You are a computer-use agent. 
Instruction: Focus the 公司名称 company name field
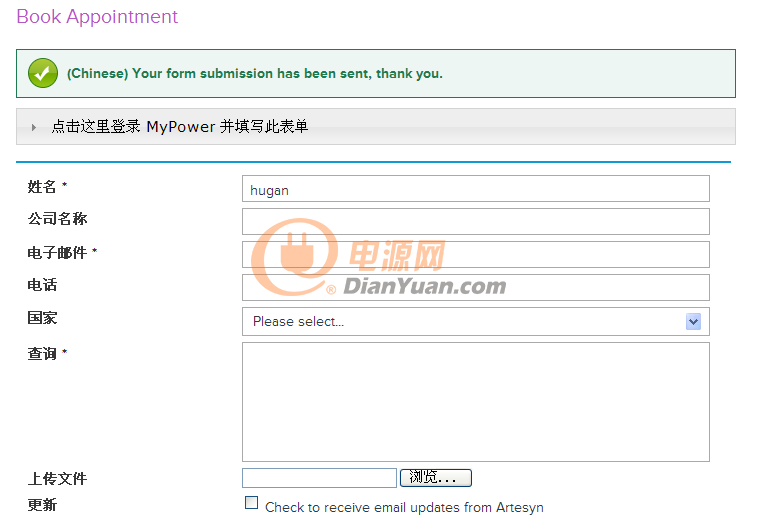pyautogui.click(x=476, y=221)
